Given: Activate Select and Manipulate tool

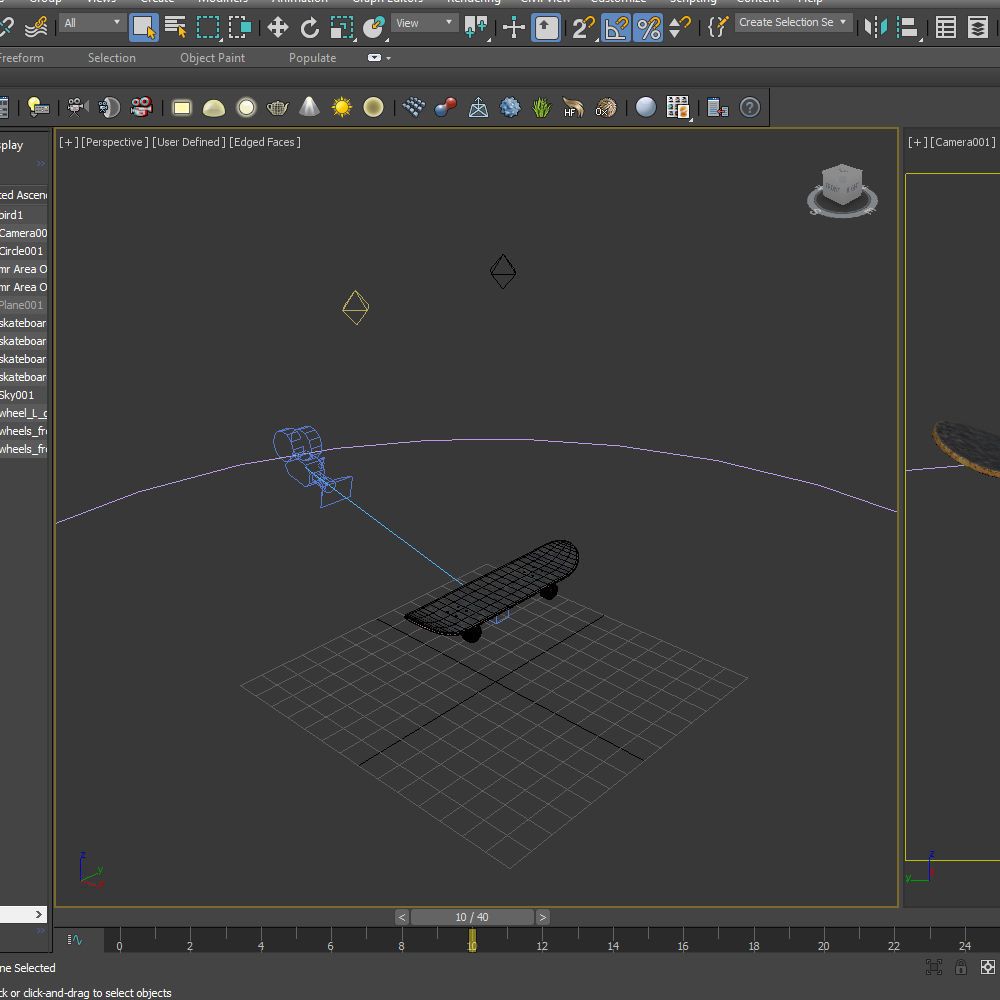Looking at the screenshot, I should point(513,27).
